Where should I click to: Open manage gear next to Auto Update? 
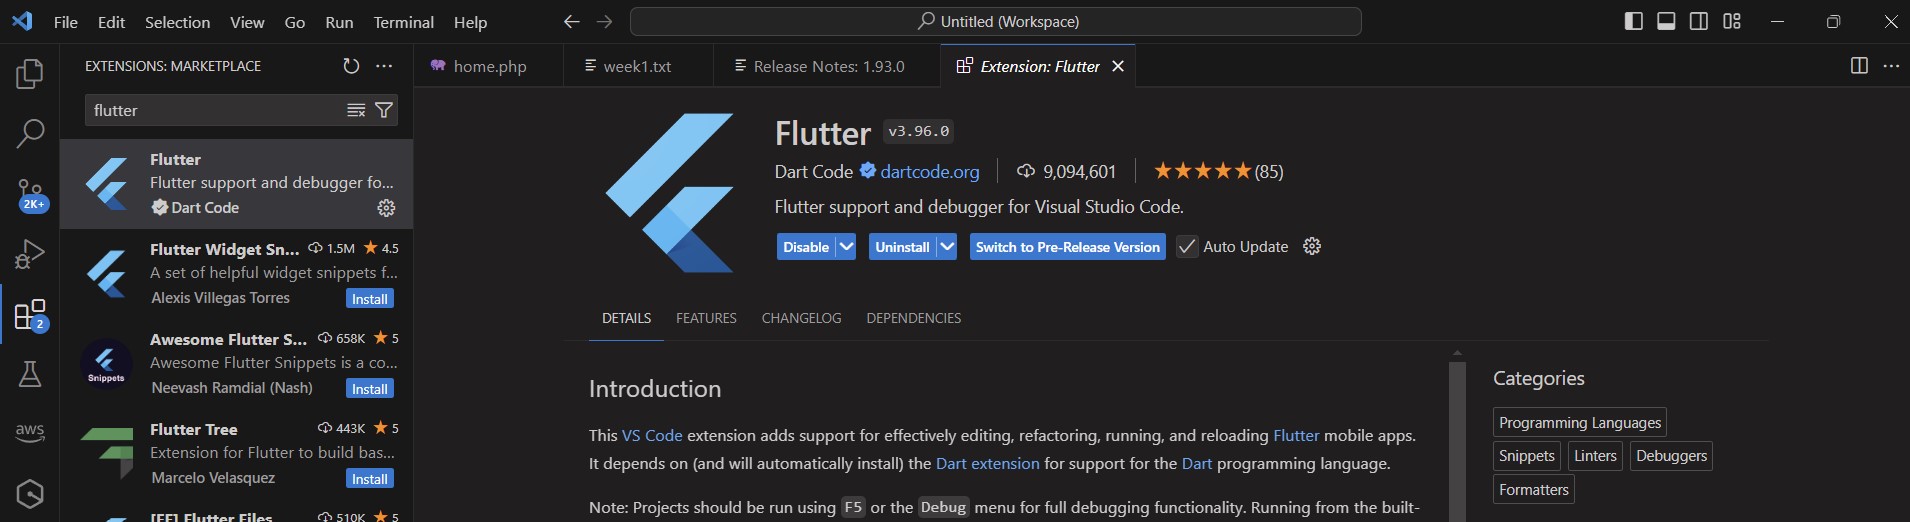coord(1312,246)
